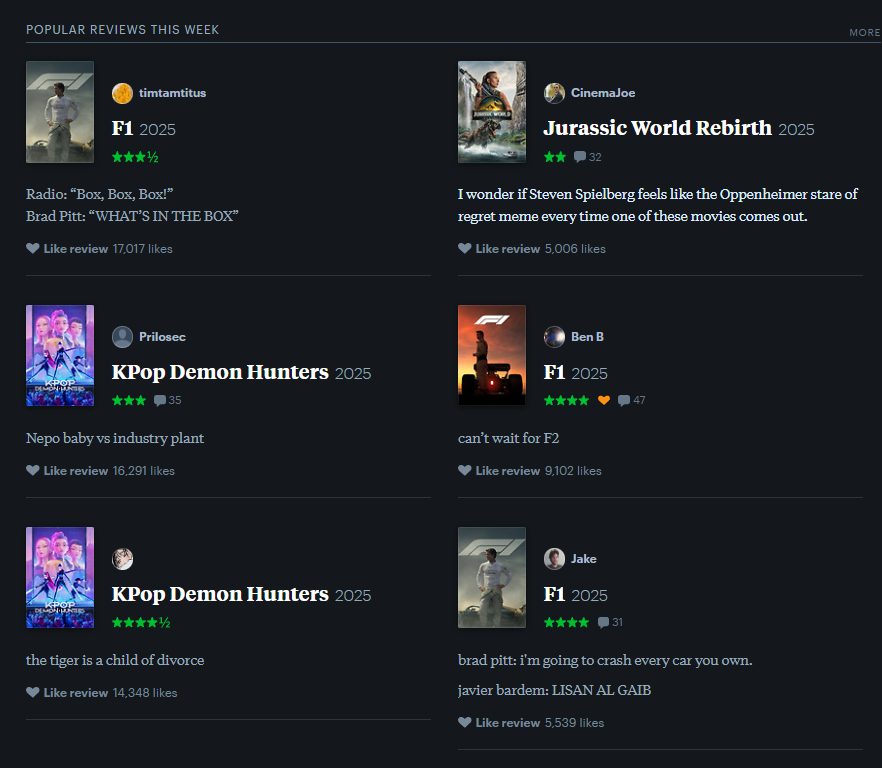Image resolution: width=882 pixels, height=768 pixels.
Task: Click the three-star rating on Prilosec's review
Action: 129,401
